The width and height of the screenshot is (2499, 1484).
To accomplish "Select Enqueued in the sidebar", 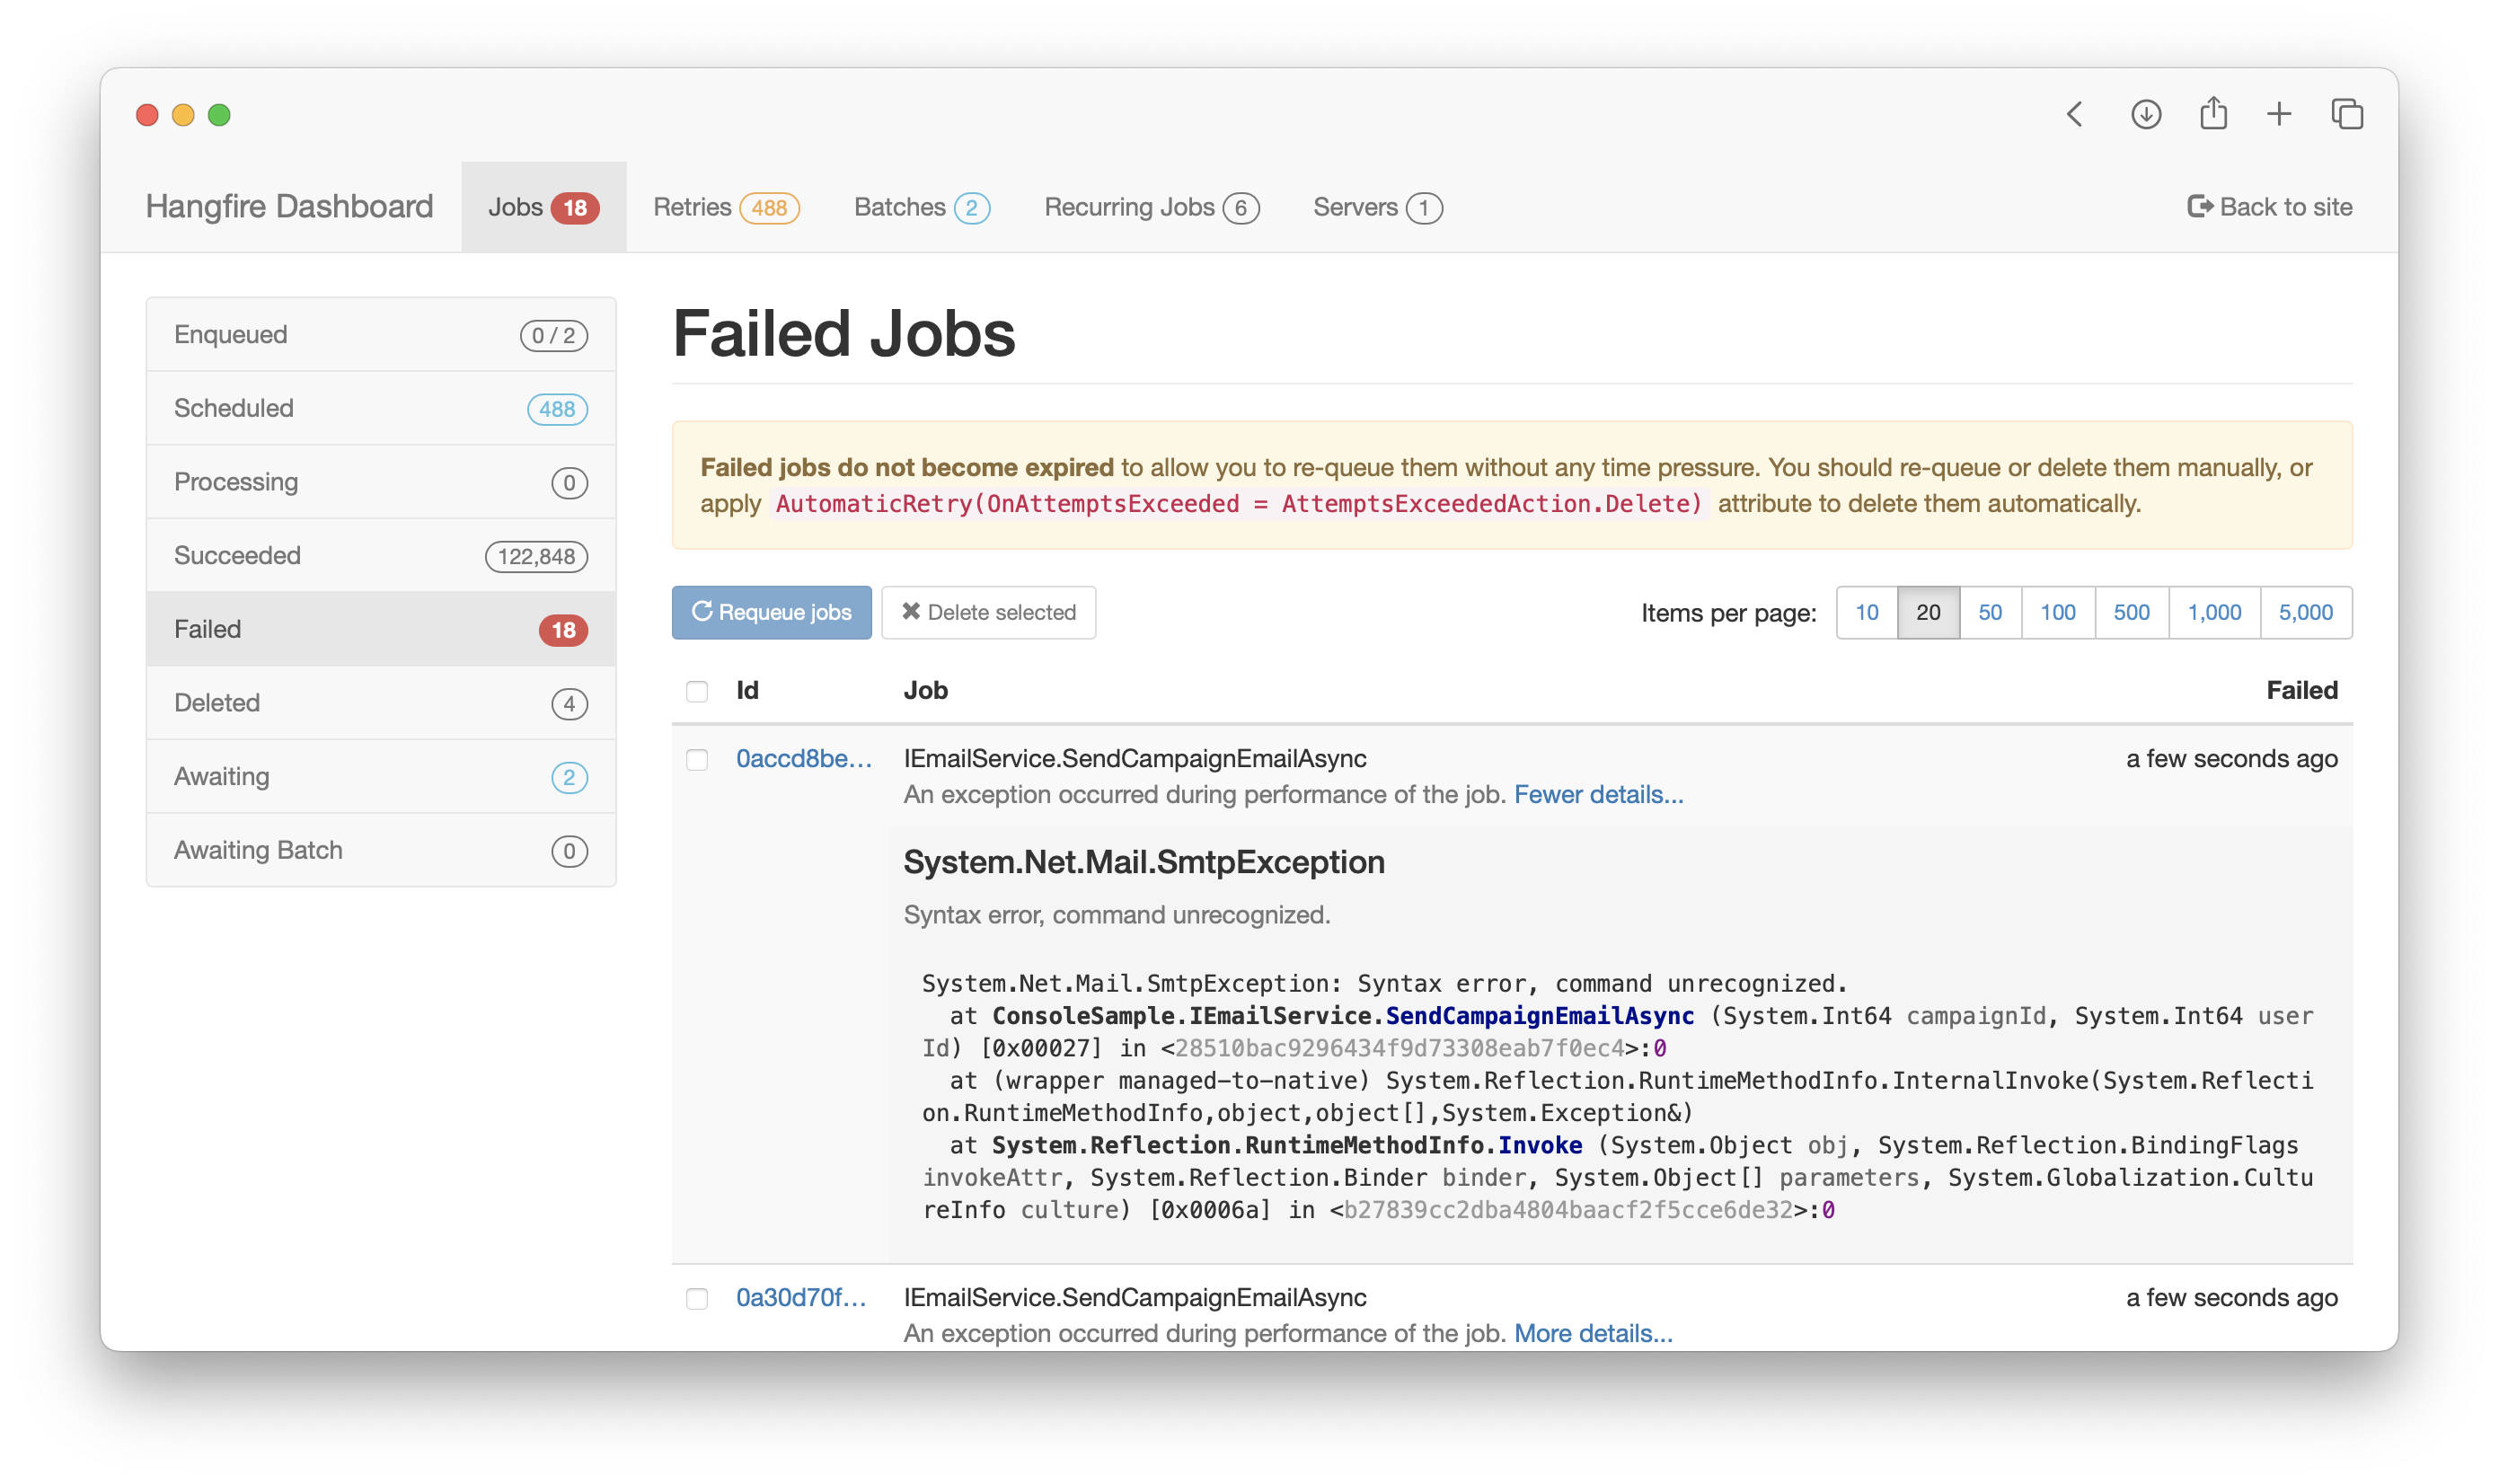I will (x=381, y=334).
